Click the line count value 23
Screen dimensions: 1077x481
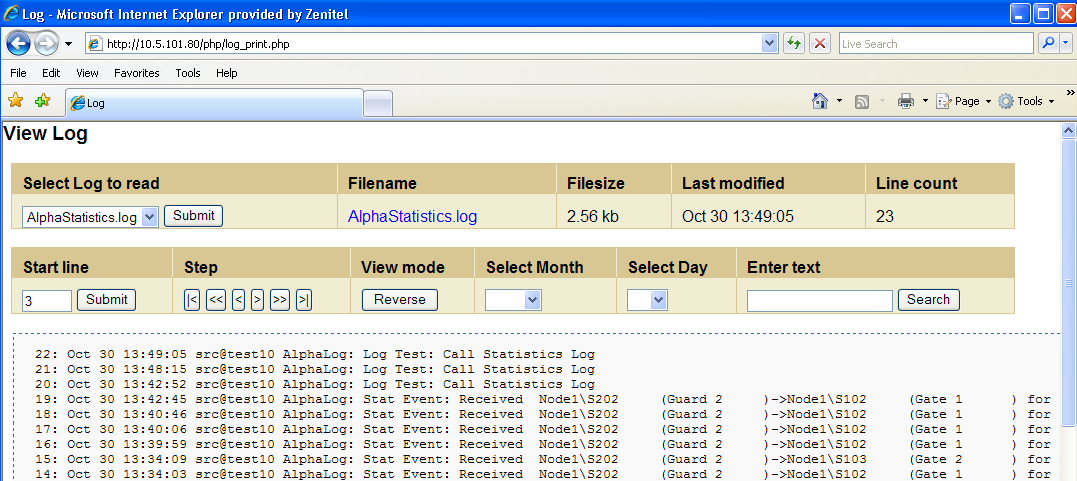pos(885,216)
